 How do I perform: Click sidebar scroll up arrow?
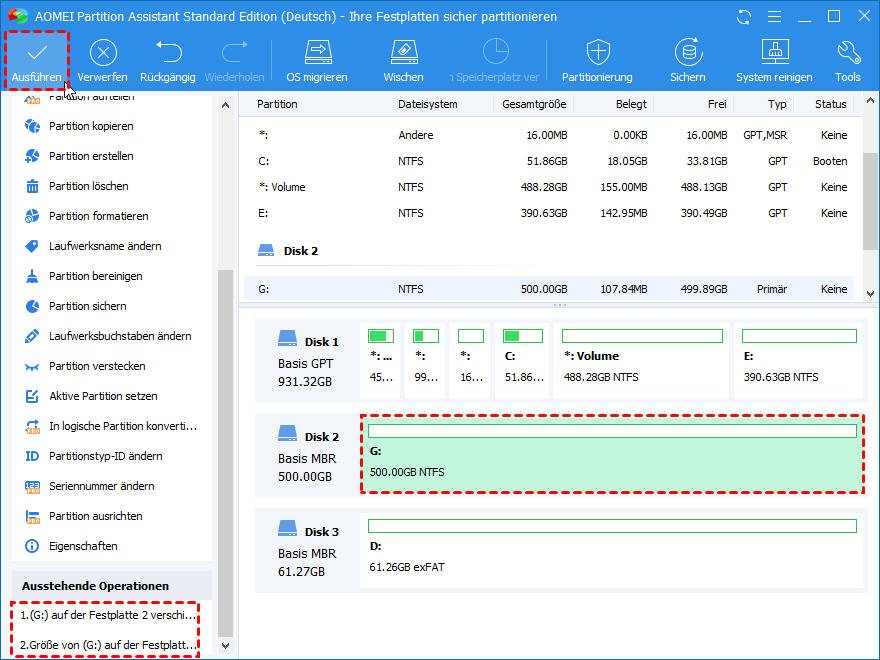[x=225, y=104]
